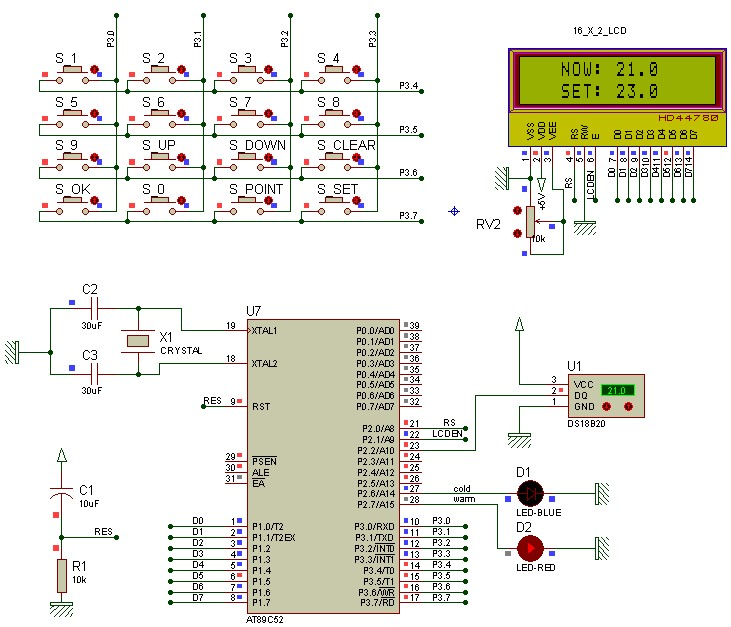Select the D1 blue LED symbol
The width and height of the screenshot is (731, 627).
pos(531,494)
